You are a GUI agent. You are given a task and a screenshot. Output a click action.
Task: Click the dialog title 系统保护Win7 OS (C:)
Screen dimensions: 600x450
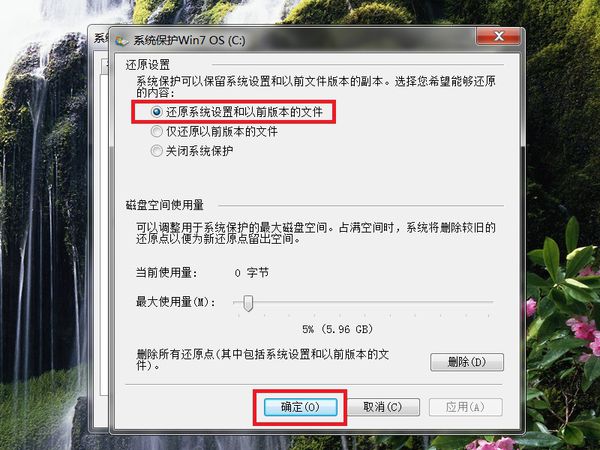coord(189,40)
